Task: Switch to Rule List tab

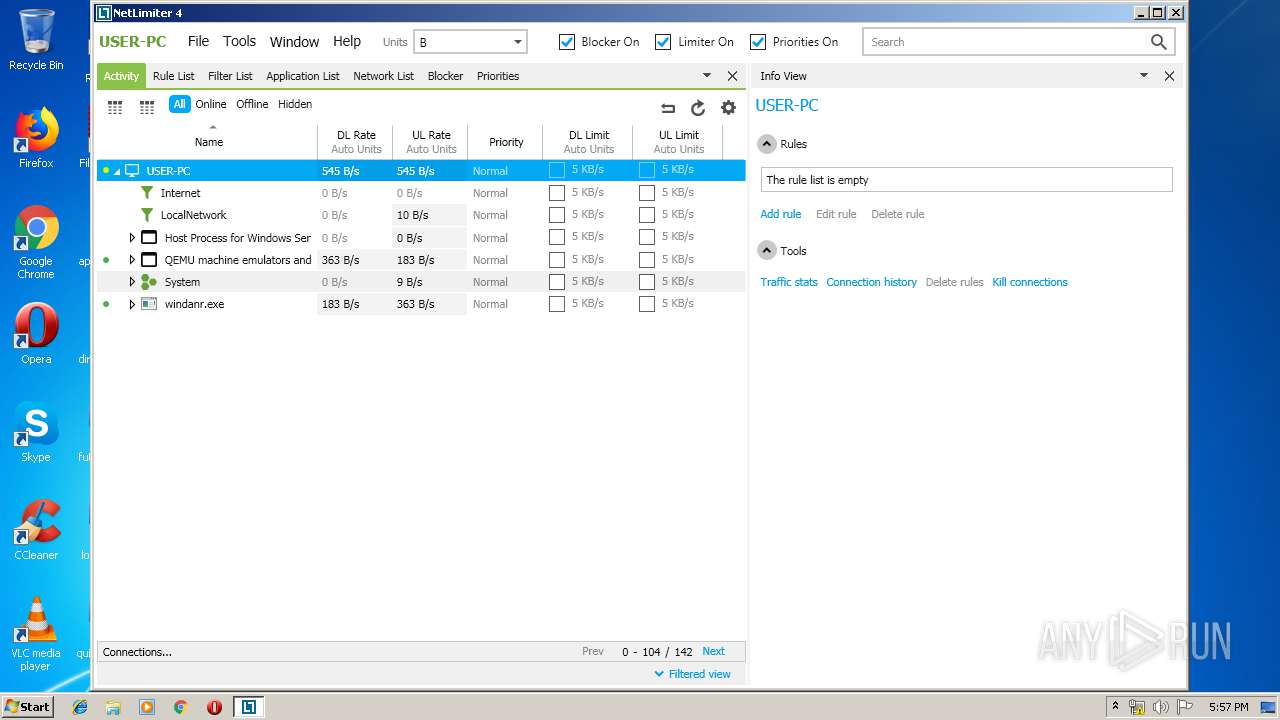Action: click(x=174, y=76)
